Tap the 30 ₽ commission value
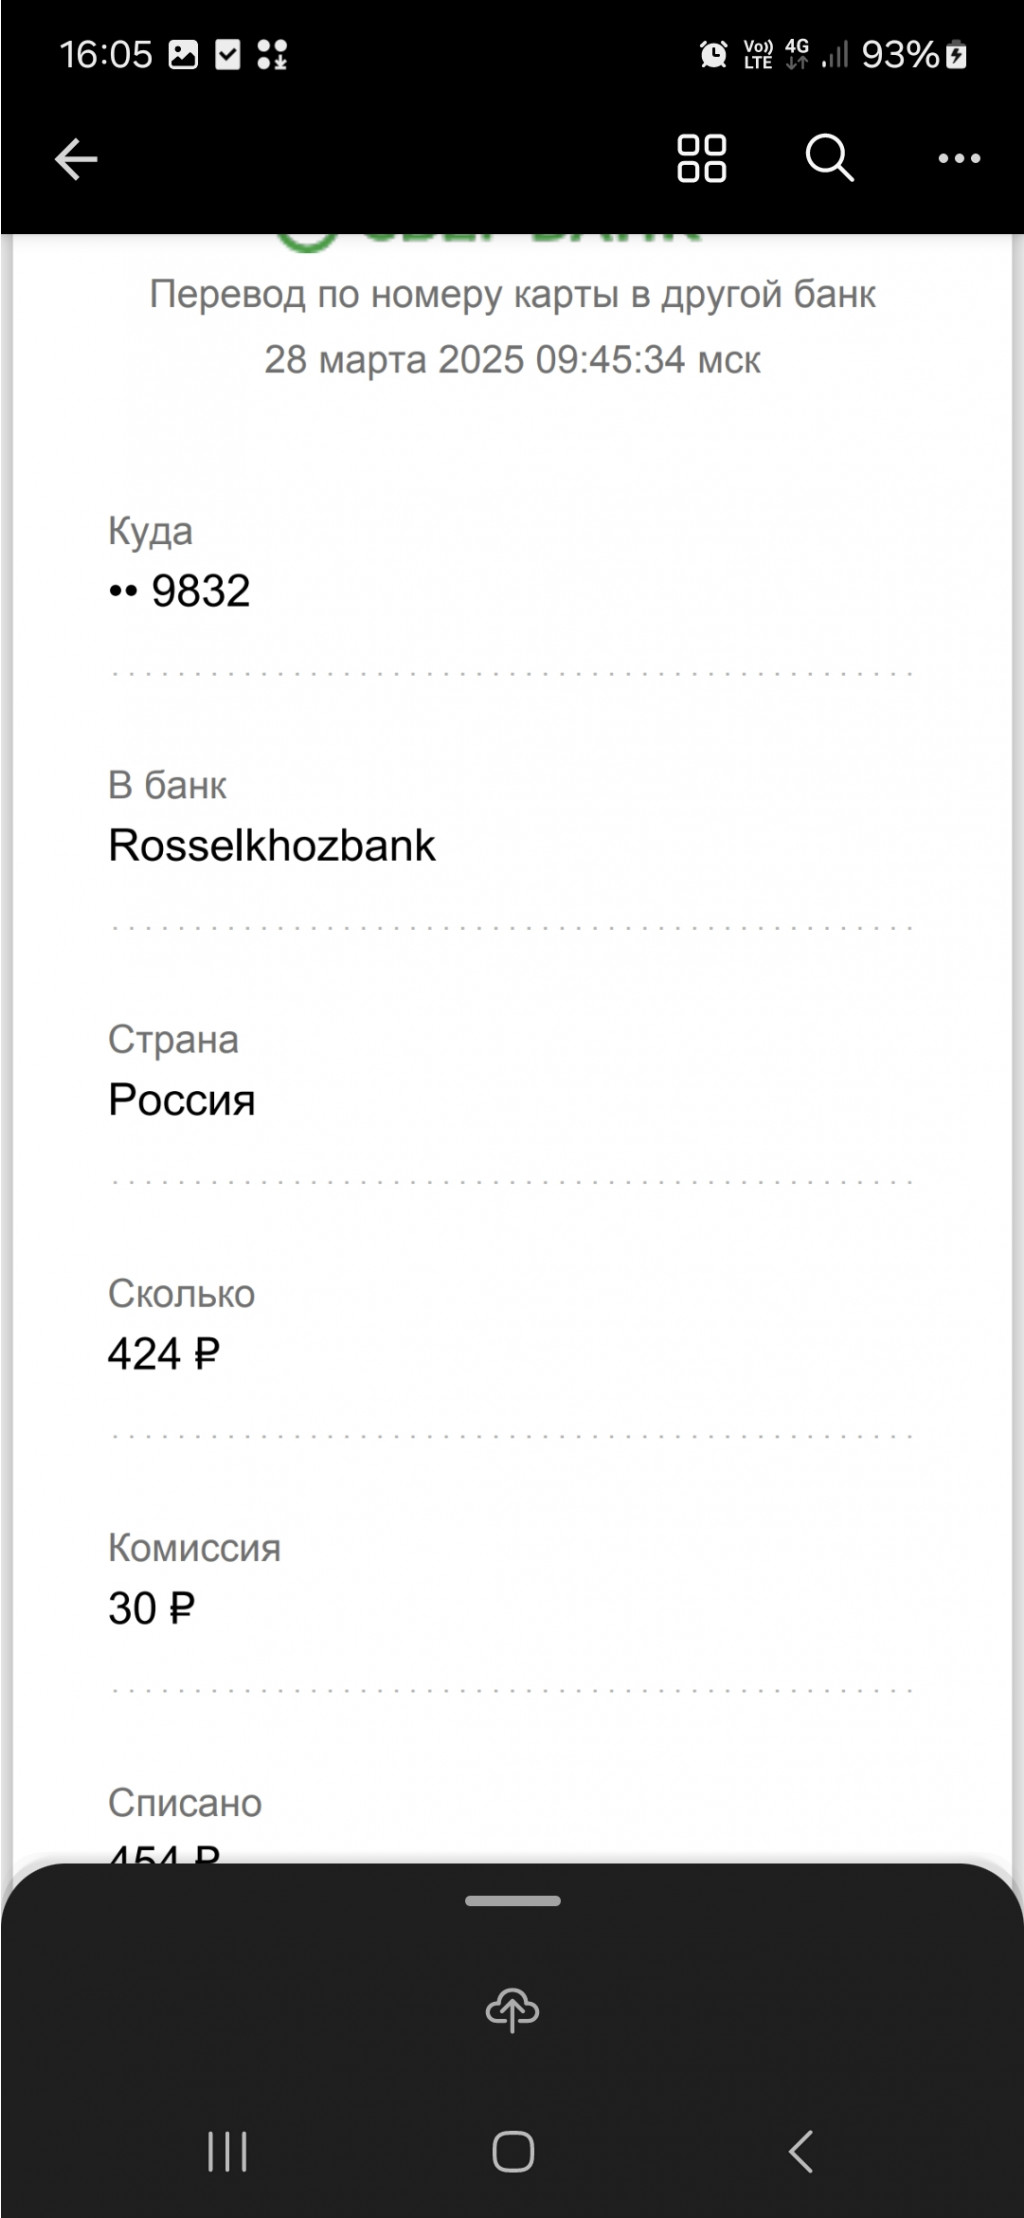Viewport: 1024px width, 2218px height. 151,1608
